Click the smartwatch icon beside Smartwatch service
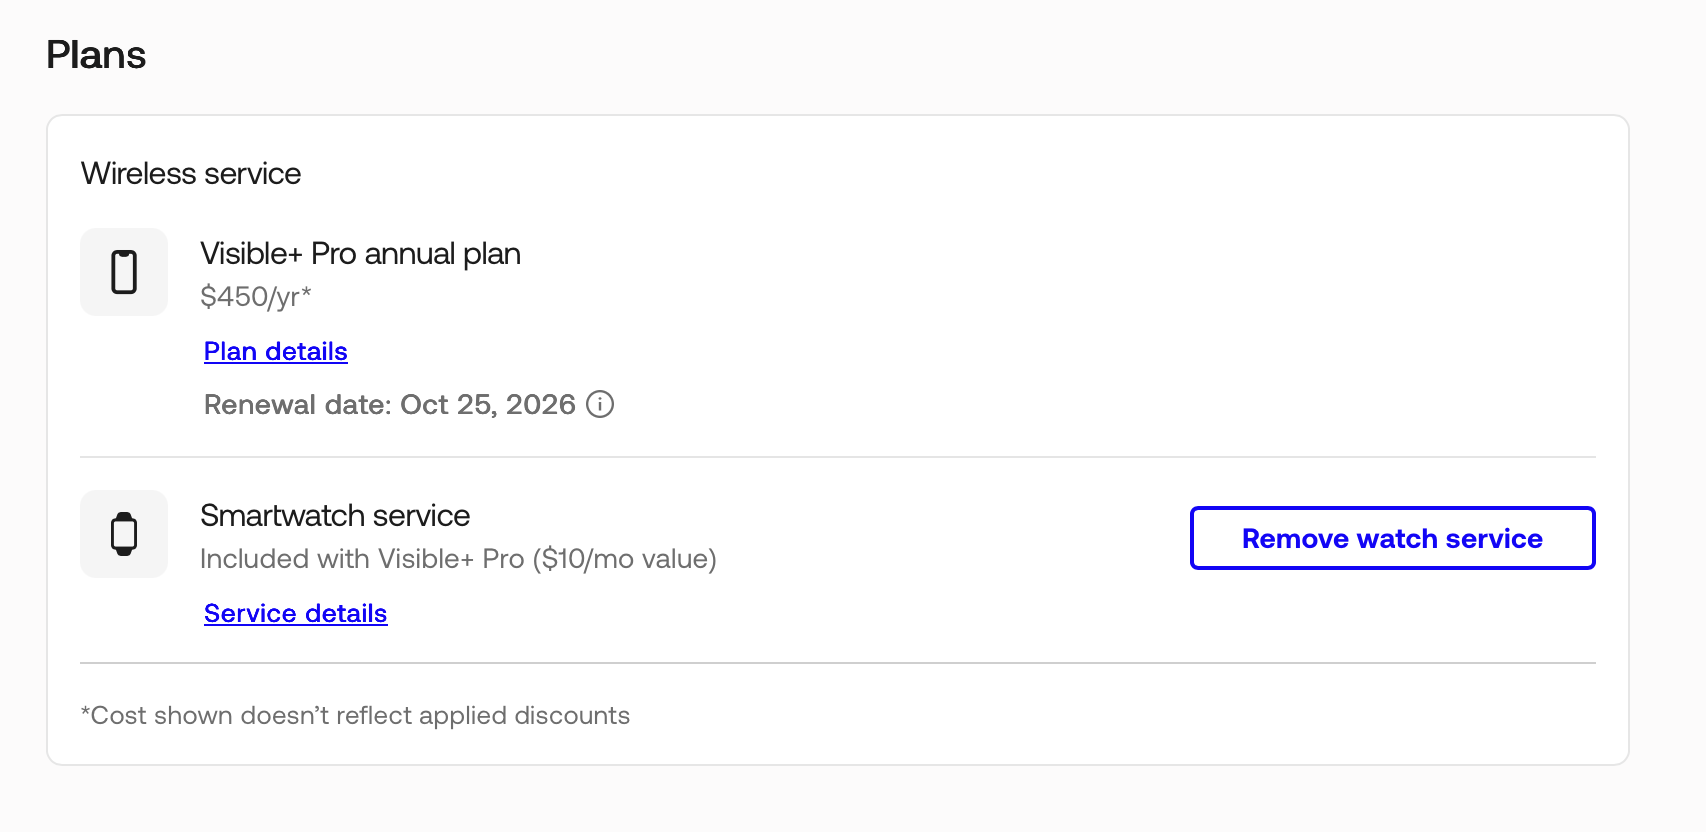The image size is (1706, 832). click(x=124, y=534)
